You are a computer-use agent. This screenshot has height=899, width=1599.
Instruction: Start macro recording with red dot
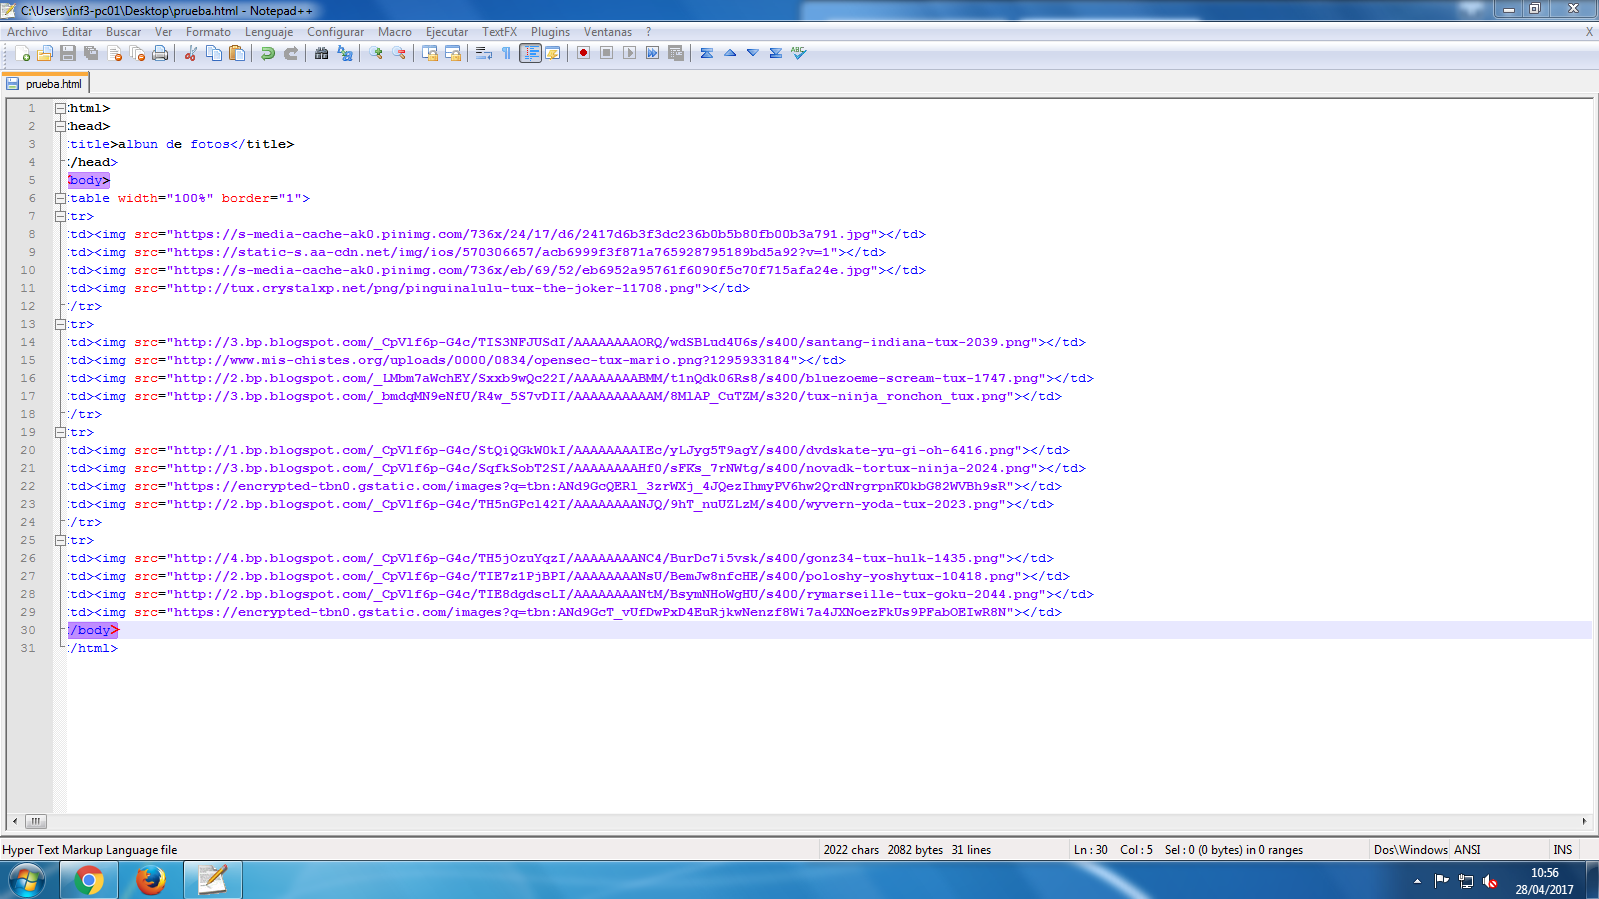[x=583, y=53]
